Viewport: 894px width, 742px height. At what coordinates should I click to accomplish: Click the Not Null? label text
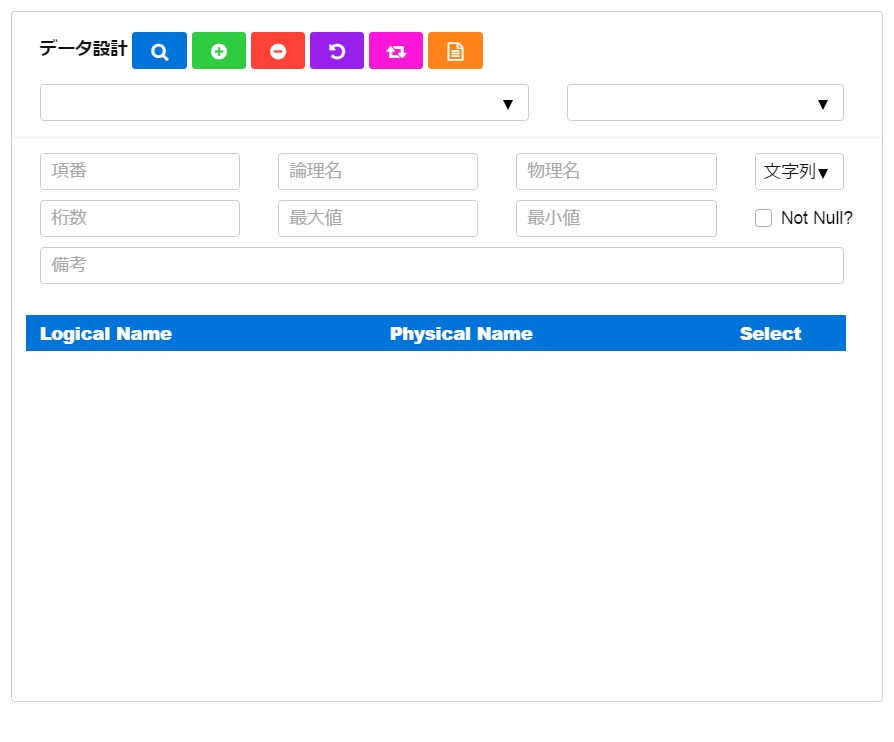pyautogui.click(x=816, y=218)
